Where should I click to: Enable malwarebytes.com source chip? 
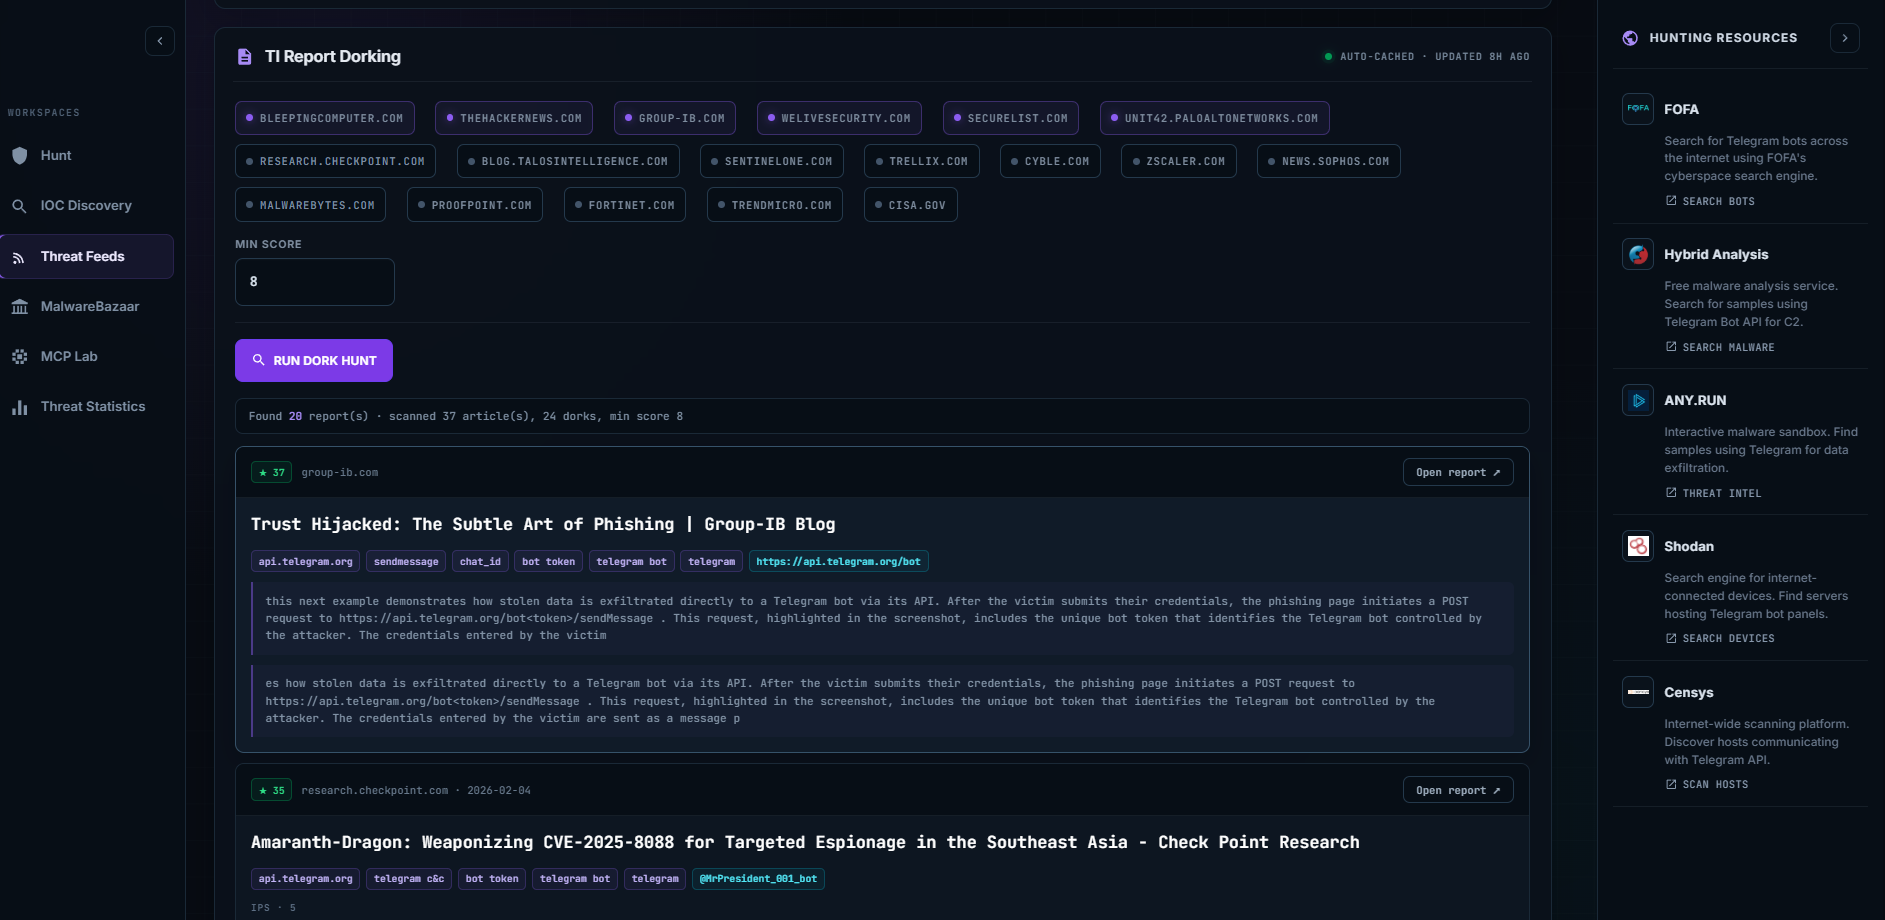tap(310, 205)
